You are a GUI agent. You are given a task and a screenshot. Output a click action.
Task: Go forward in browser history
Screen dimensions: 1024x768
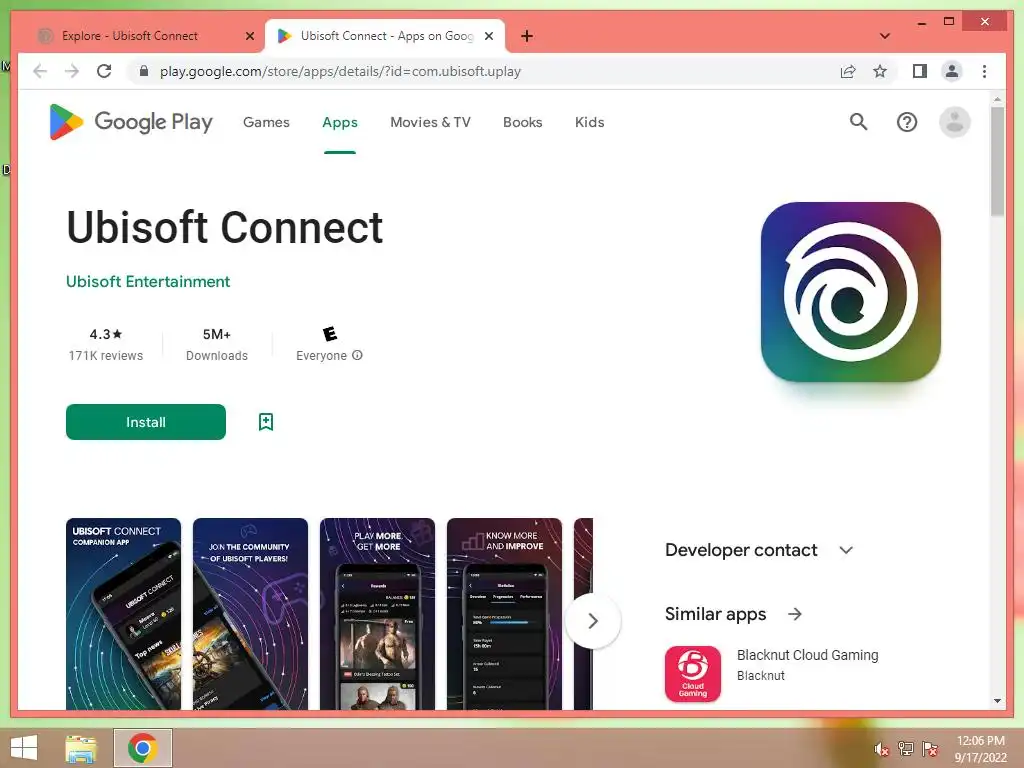pyautogui.click(x=72, y=71)
